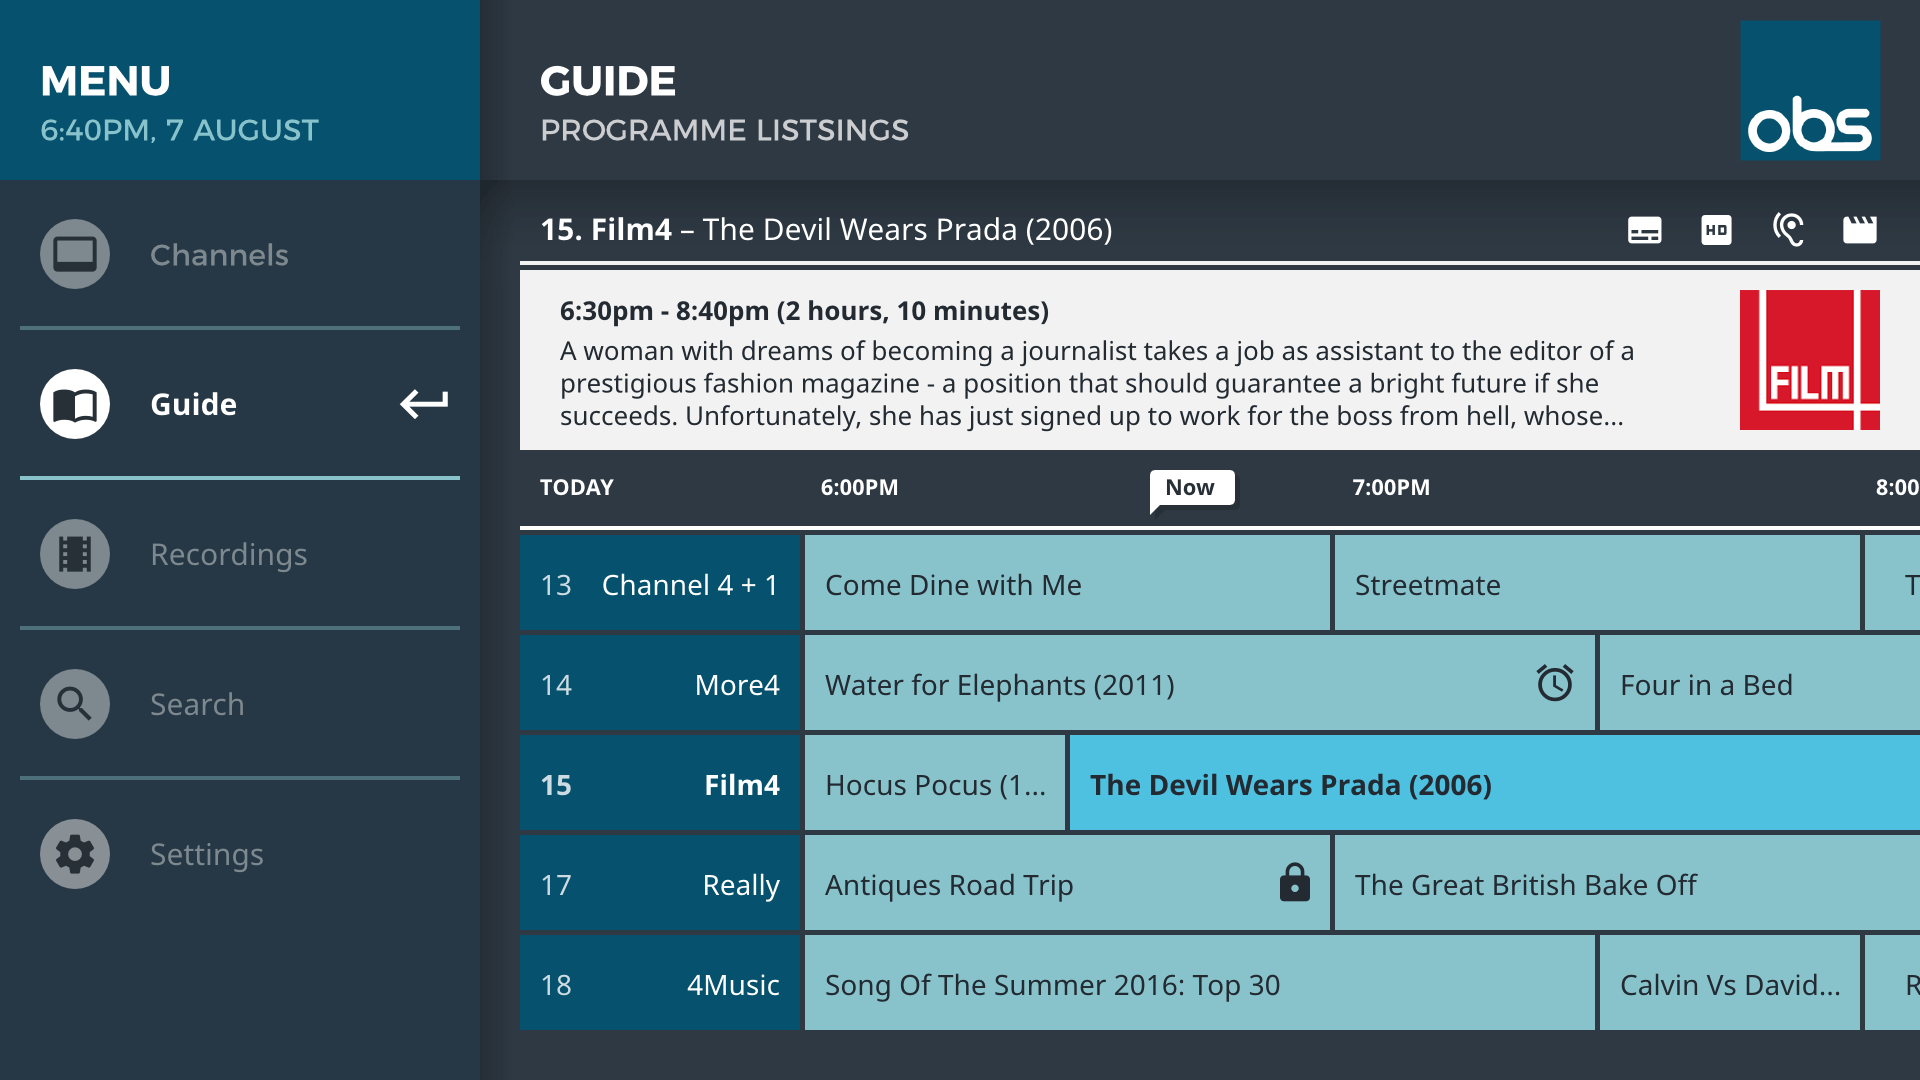Select The Devil Wears Prada (2006) cell
1920x1080 pixels.
[x=1495, y=784]
